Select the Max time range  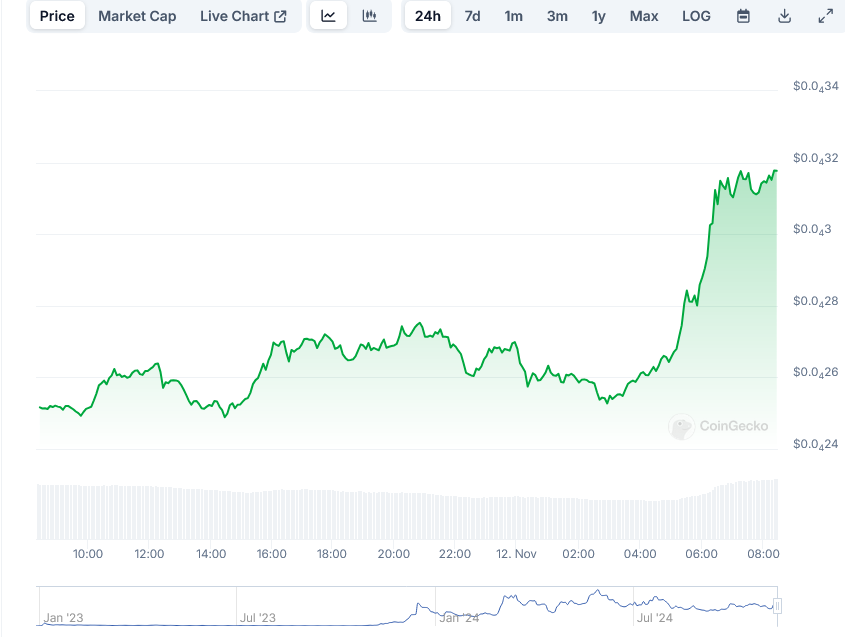pos(644,16)
